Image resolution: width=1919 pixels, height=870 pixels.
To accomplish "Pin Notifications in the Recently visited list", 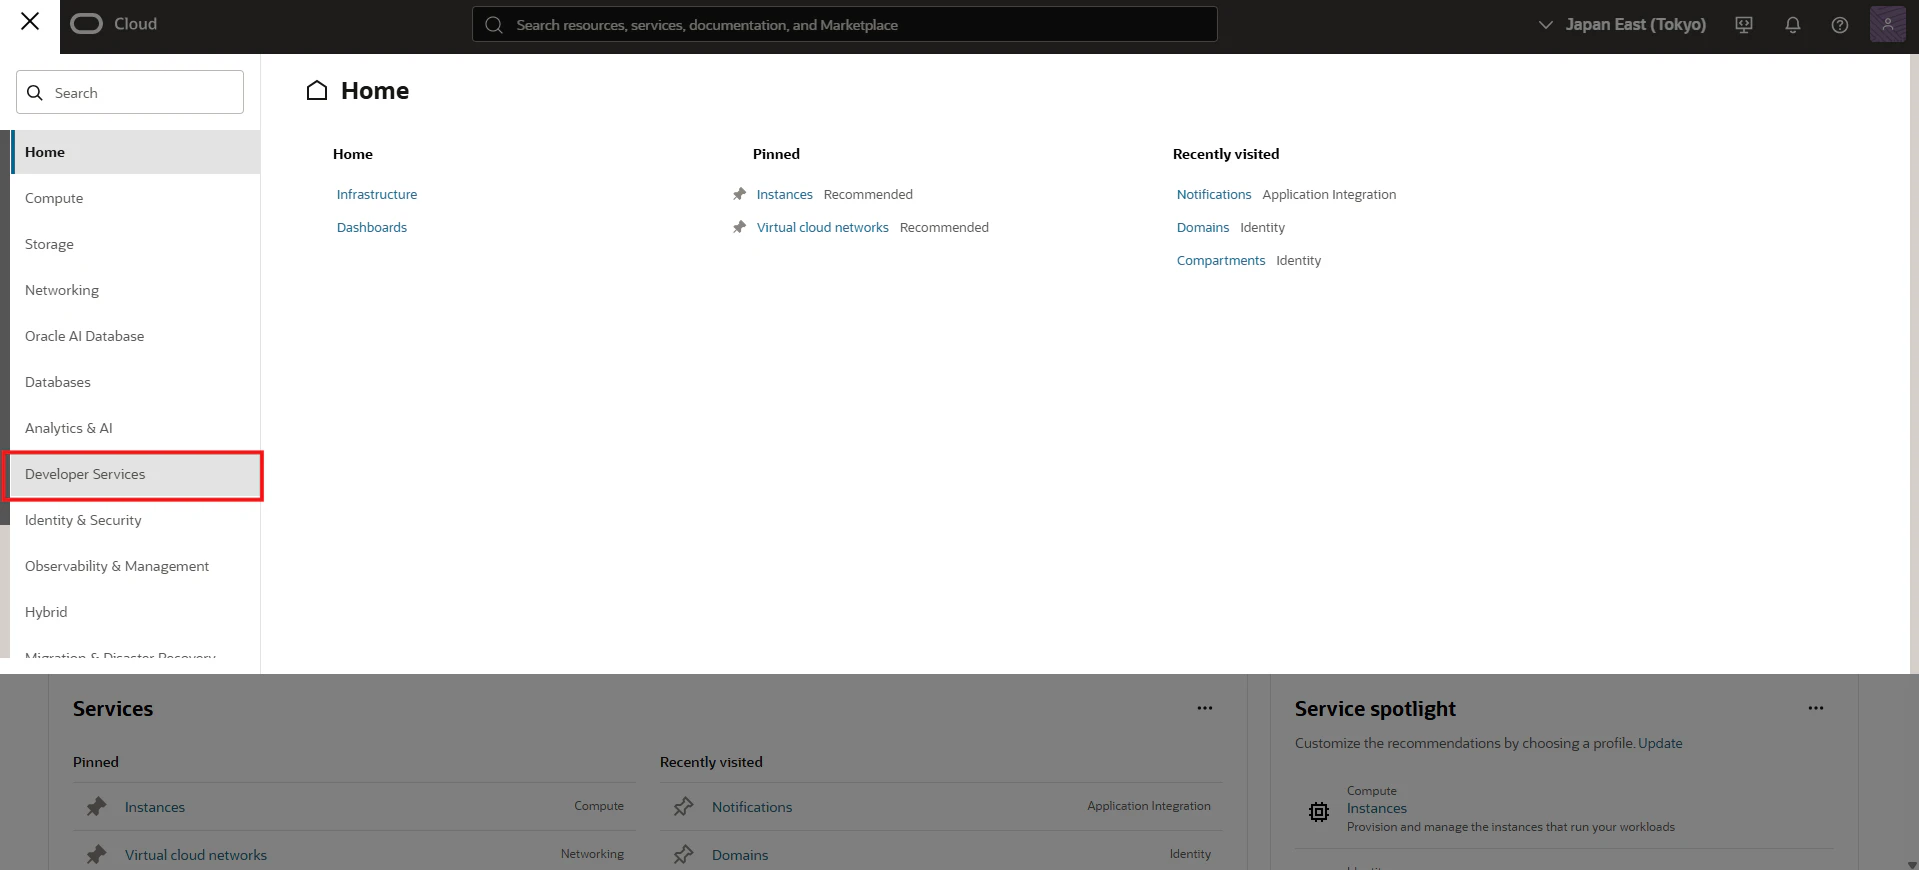I will [x=683, y=807].
